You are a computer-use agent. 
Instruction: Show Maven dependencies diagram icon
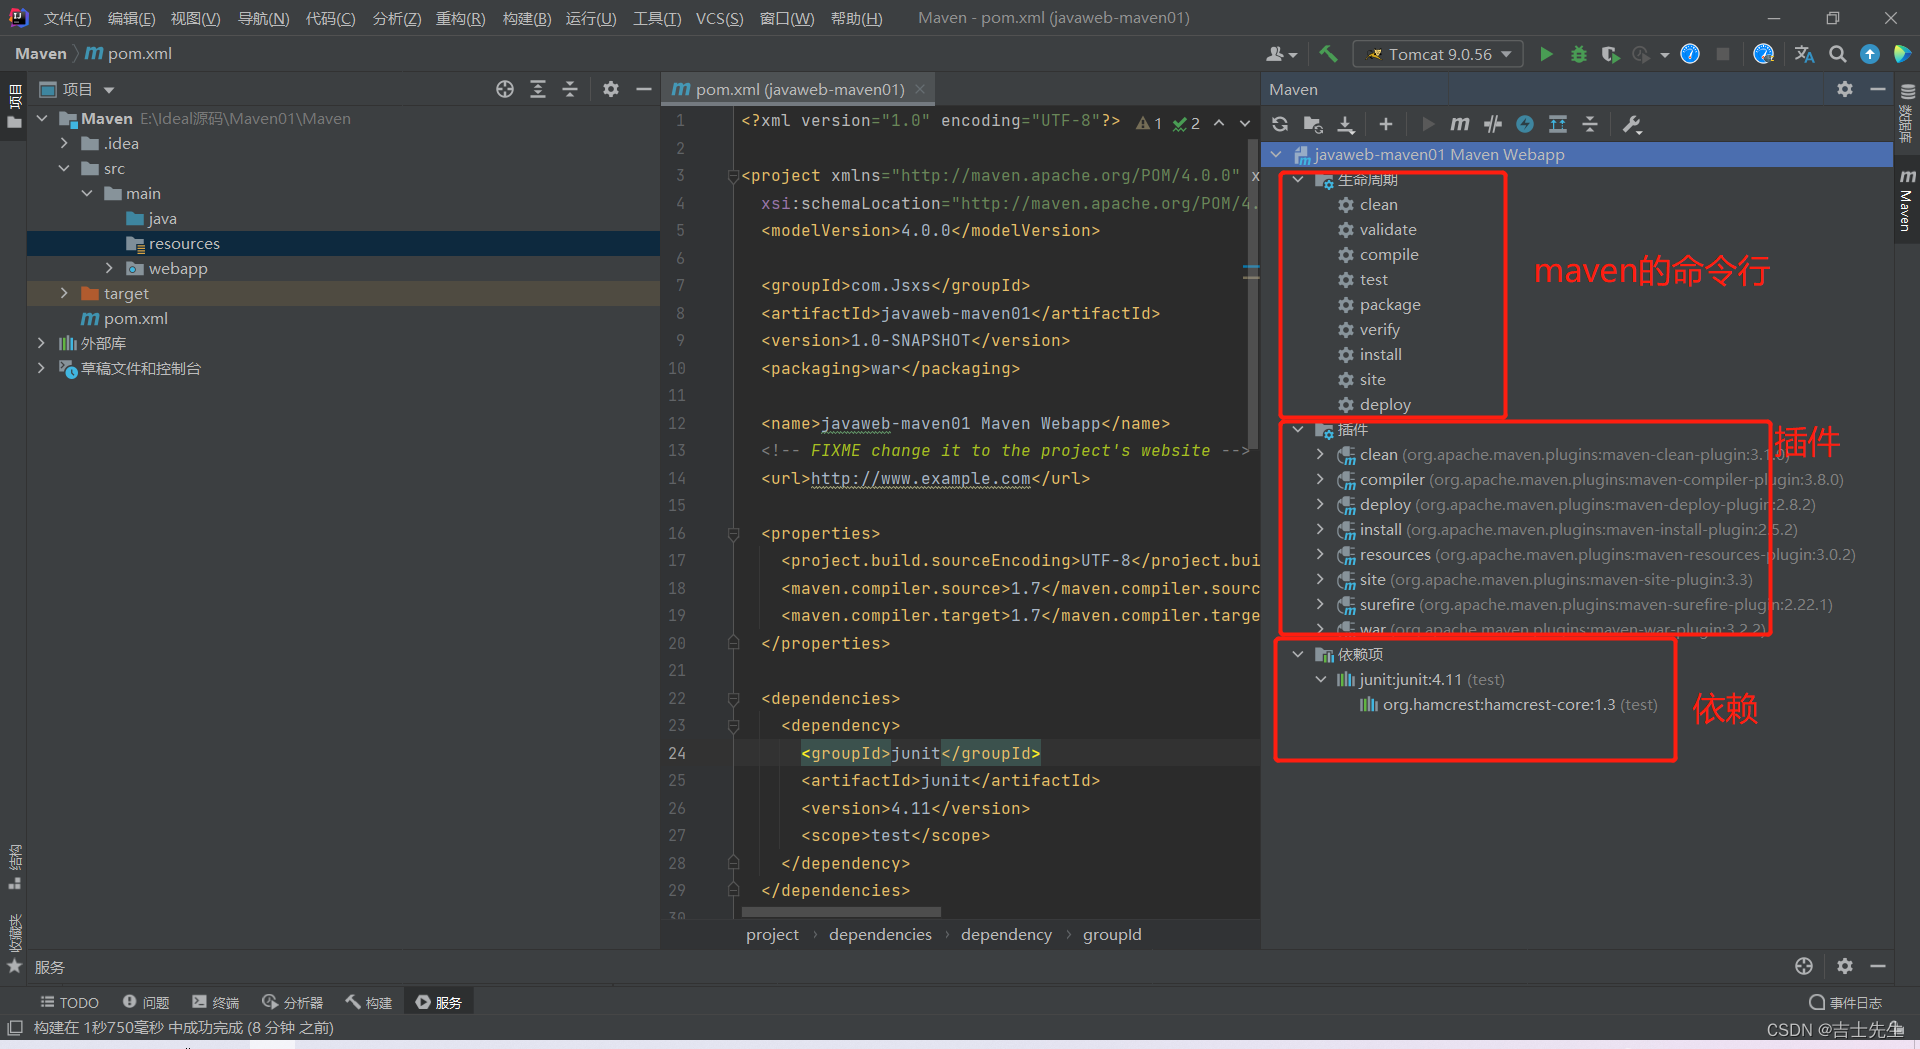tap(1558, 124)
